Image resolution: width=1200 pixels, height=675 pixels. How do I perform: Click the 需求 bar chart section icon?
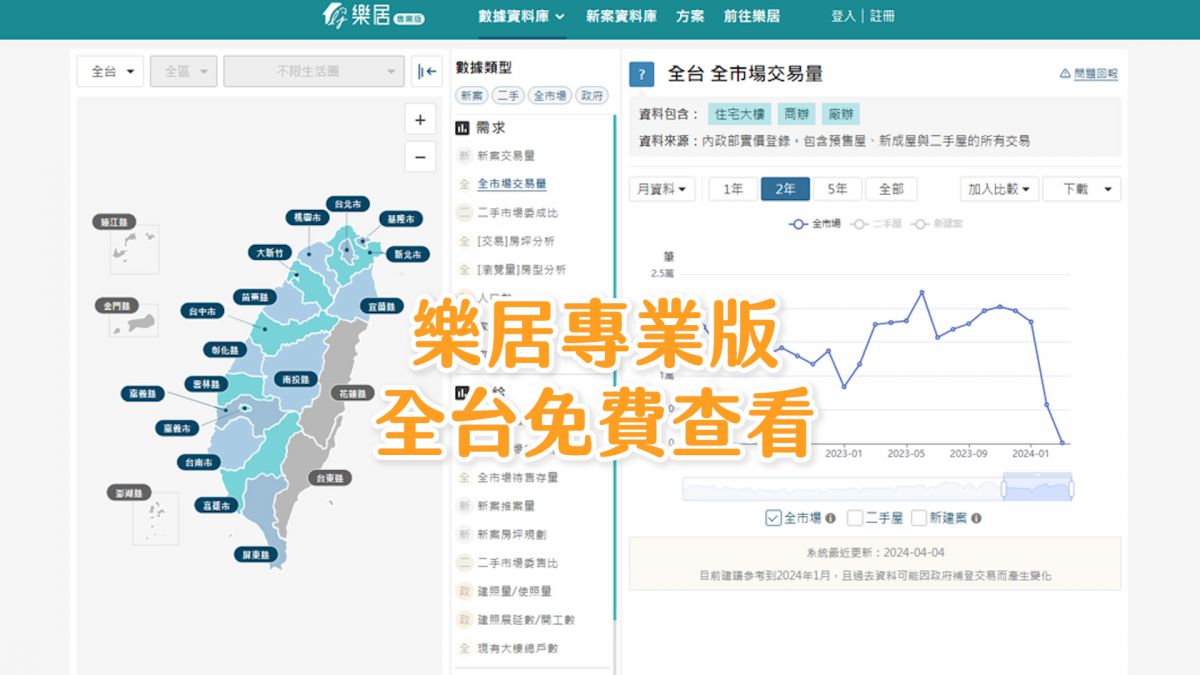point(463,128)
